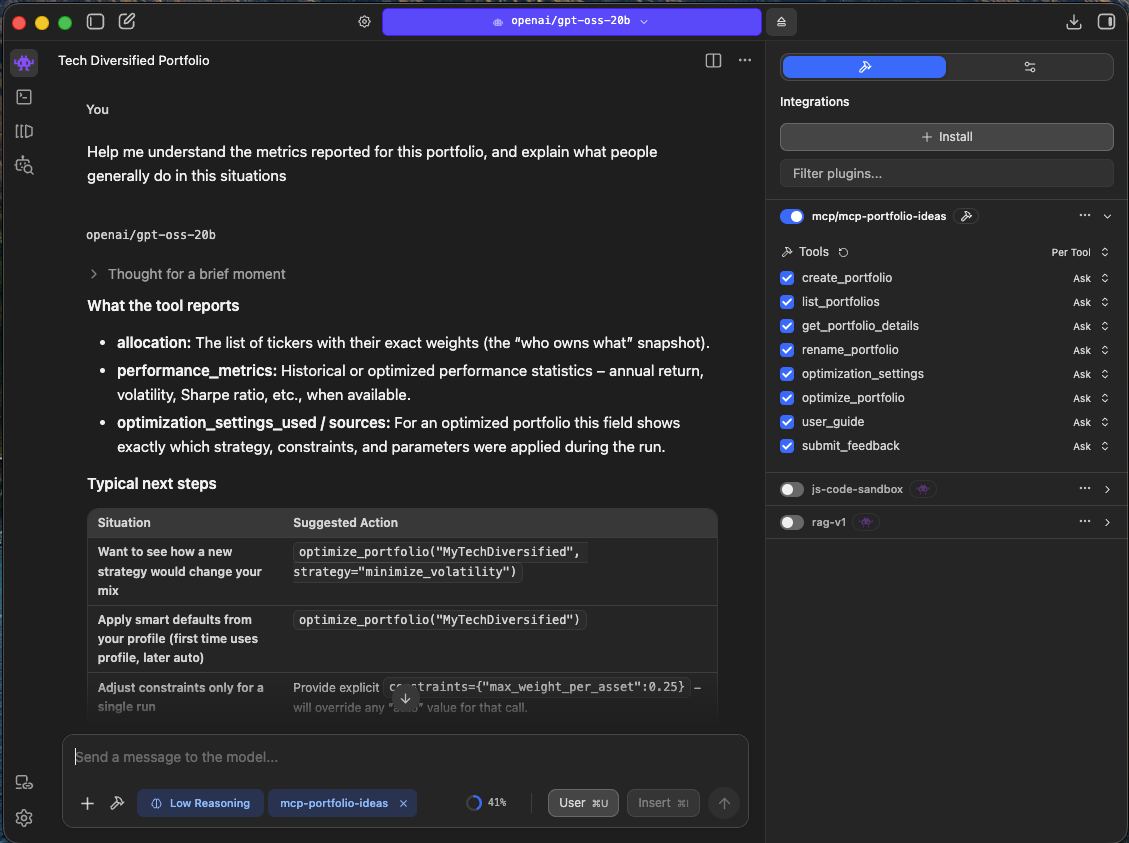Click the 41% context usage indicator

click(487, 803)
